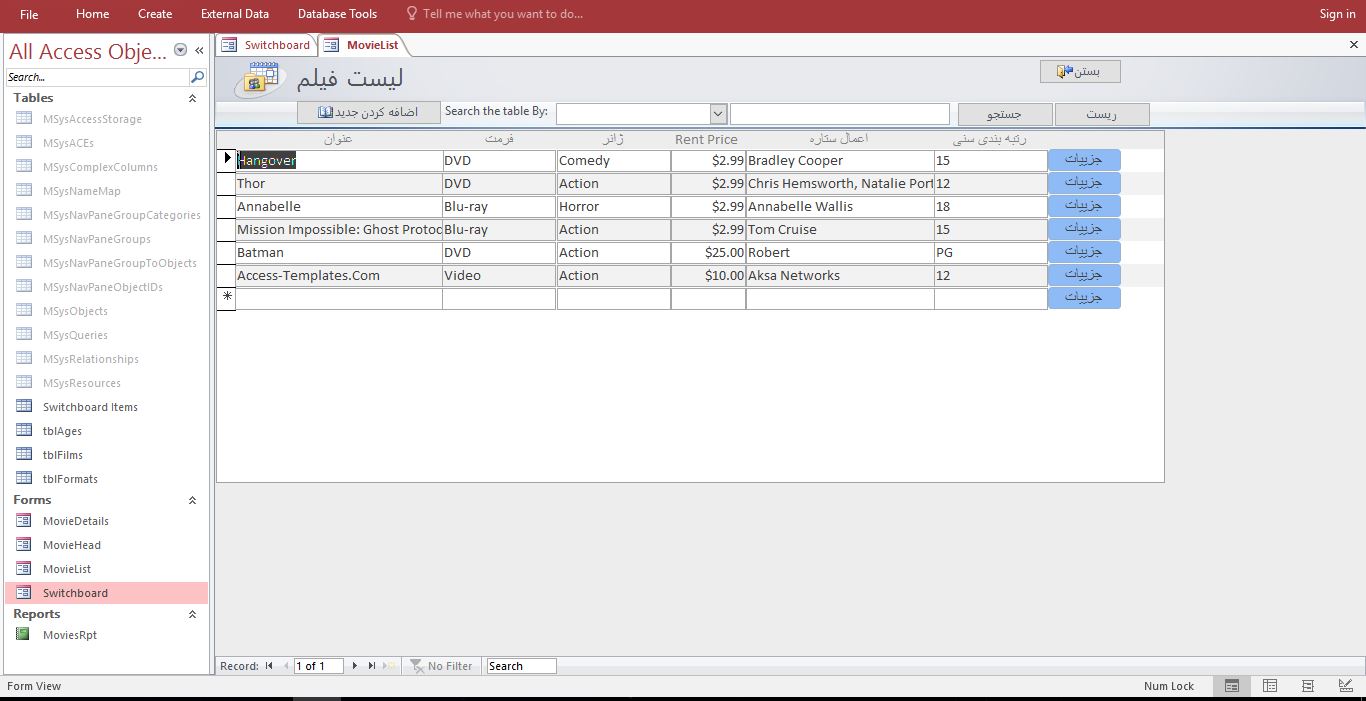The width and height of the screenshot is (1366, 701).
Task: Open the External Data ribbon tab
Action: tap(234, 14)
